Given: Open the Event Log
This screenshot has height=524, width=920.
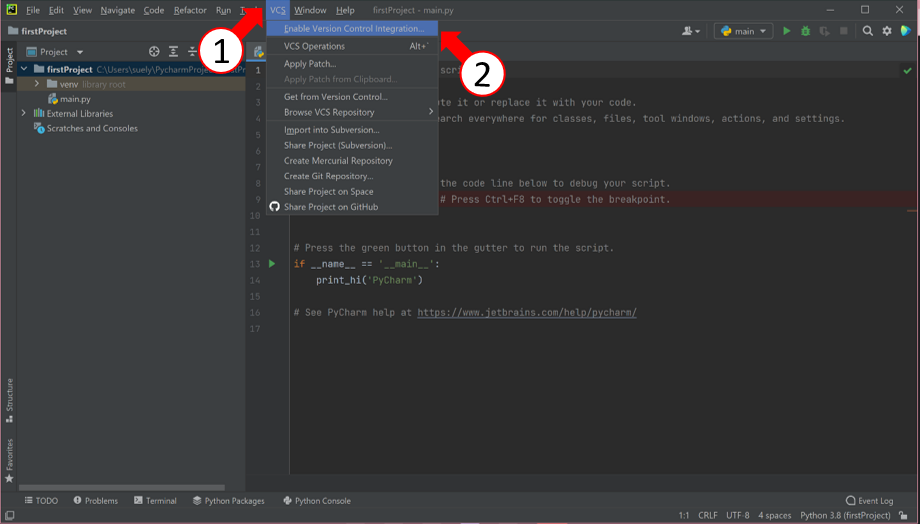Looking at the screenshot, I should coord(870,501).
